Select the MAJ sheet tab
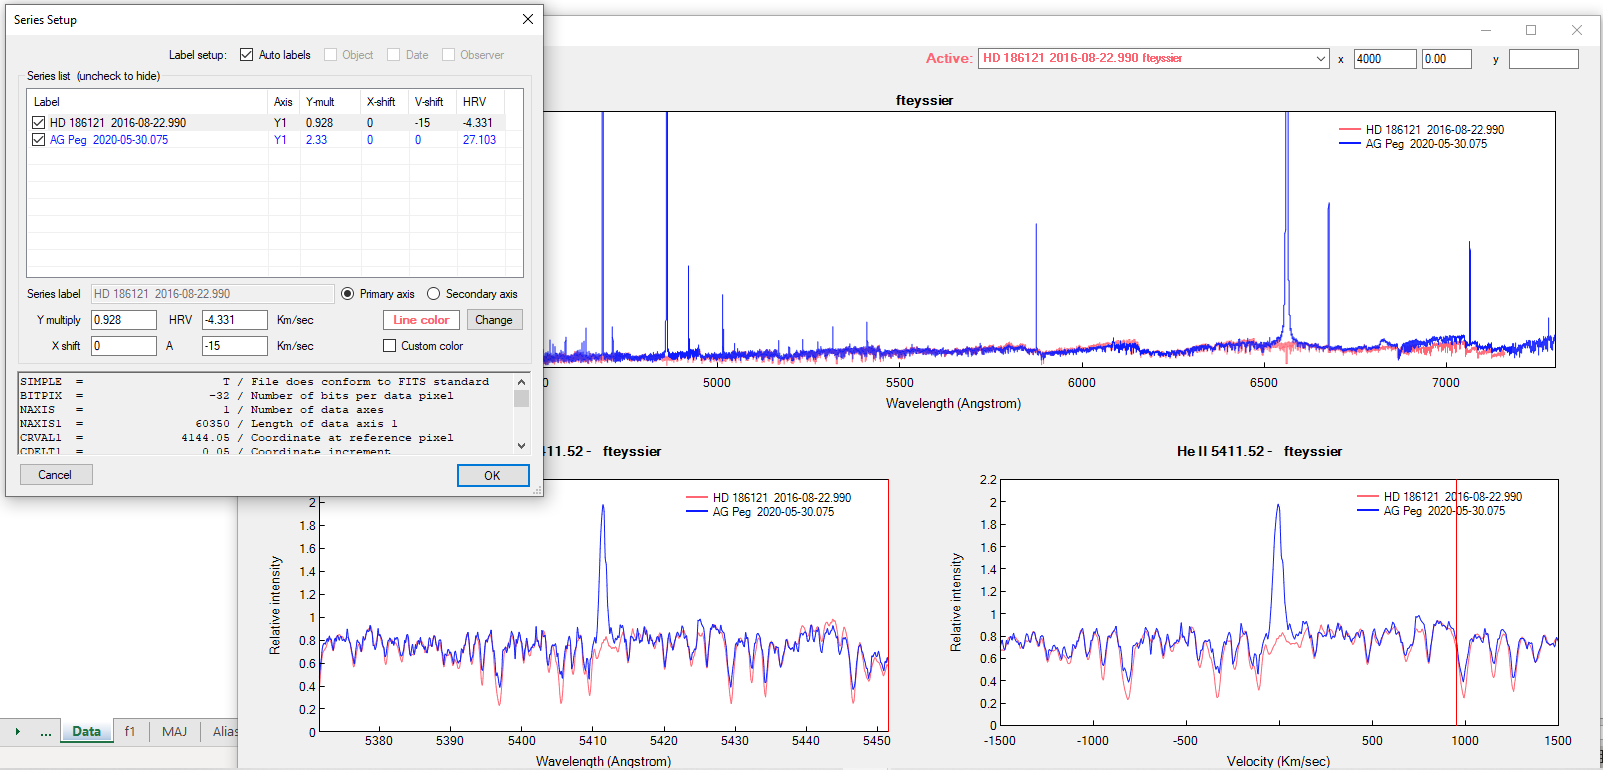 (174, 732)
